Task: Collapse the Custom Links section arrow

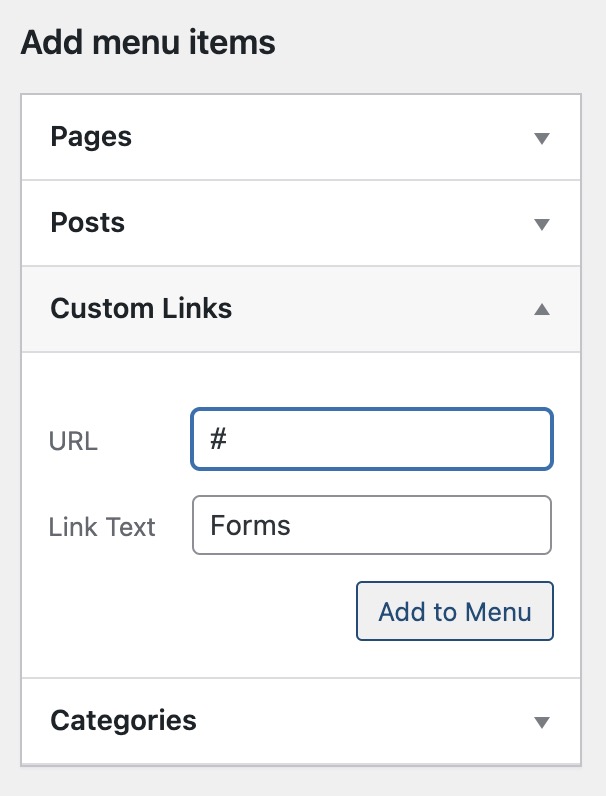Action: coord(542,310)
